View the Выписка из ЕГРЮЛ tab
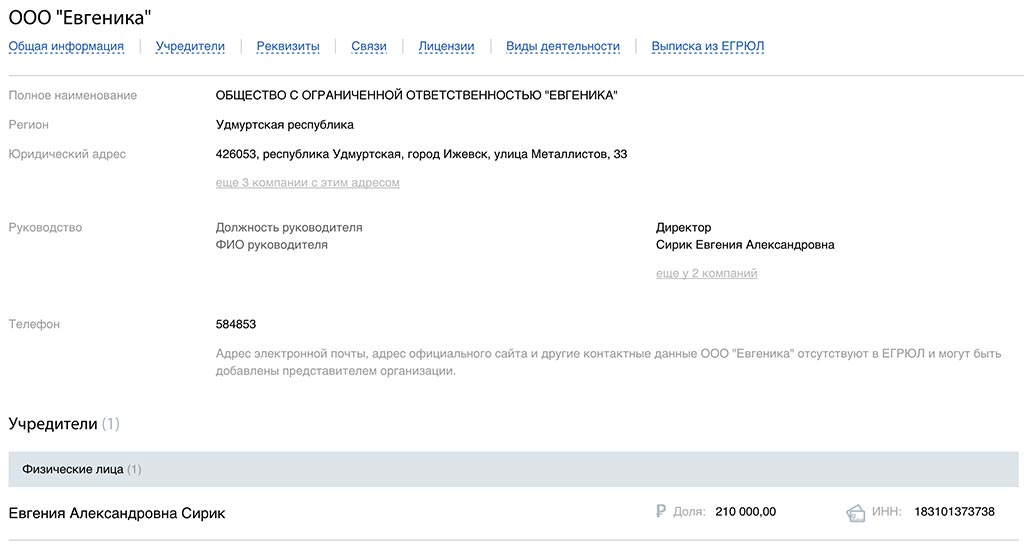Image resolution: width=1024 pixels, height=557 pixels. pyautogui.click(x=708, y=46)
